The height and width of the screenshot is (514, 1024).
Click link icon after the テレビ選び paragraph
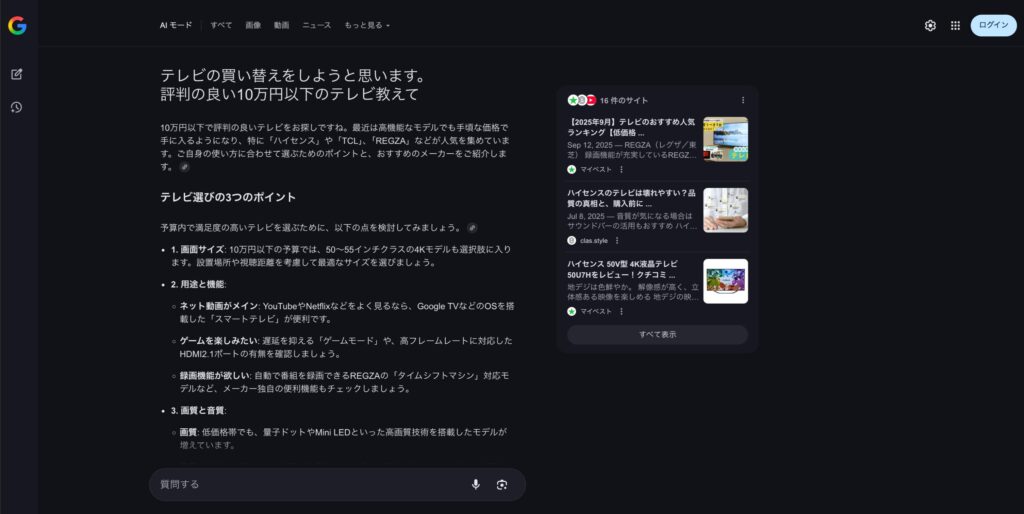(x=472, y=227)
